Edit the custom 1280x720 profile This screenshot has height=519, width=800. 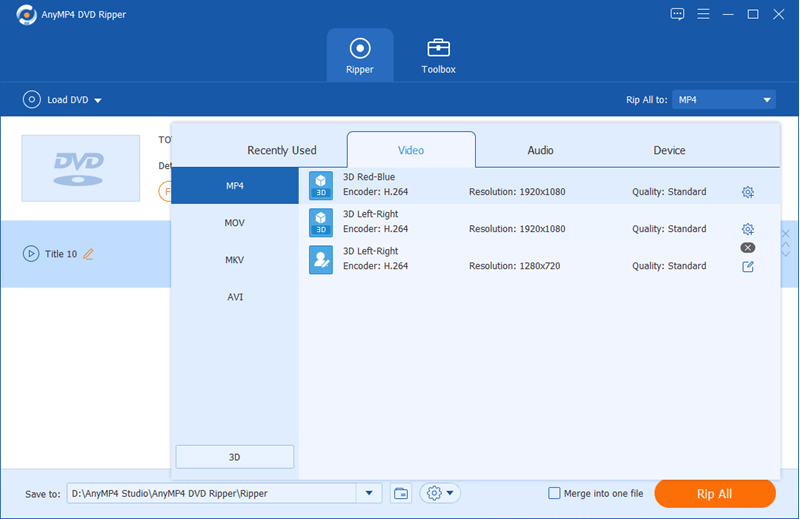coord(747,266)
